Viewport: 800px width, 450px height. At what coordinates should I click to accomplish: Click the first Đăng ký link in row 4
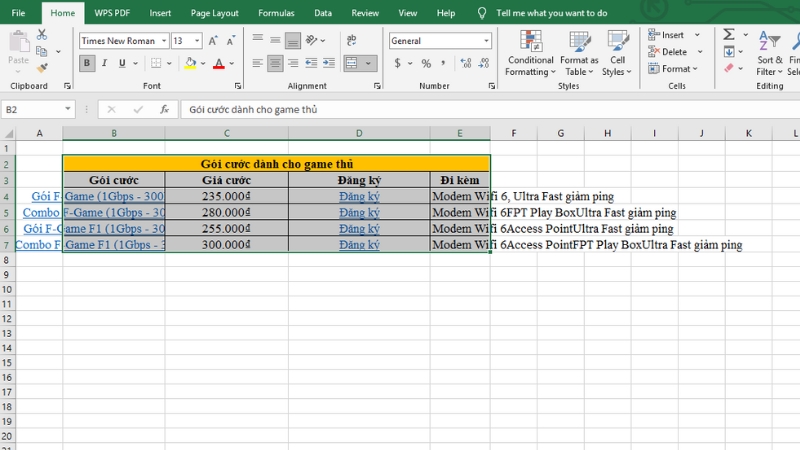coord(359,197)
